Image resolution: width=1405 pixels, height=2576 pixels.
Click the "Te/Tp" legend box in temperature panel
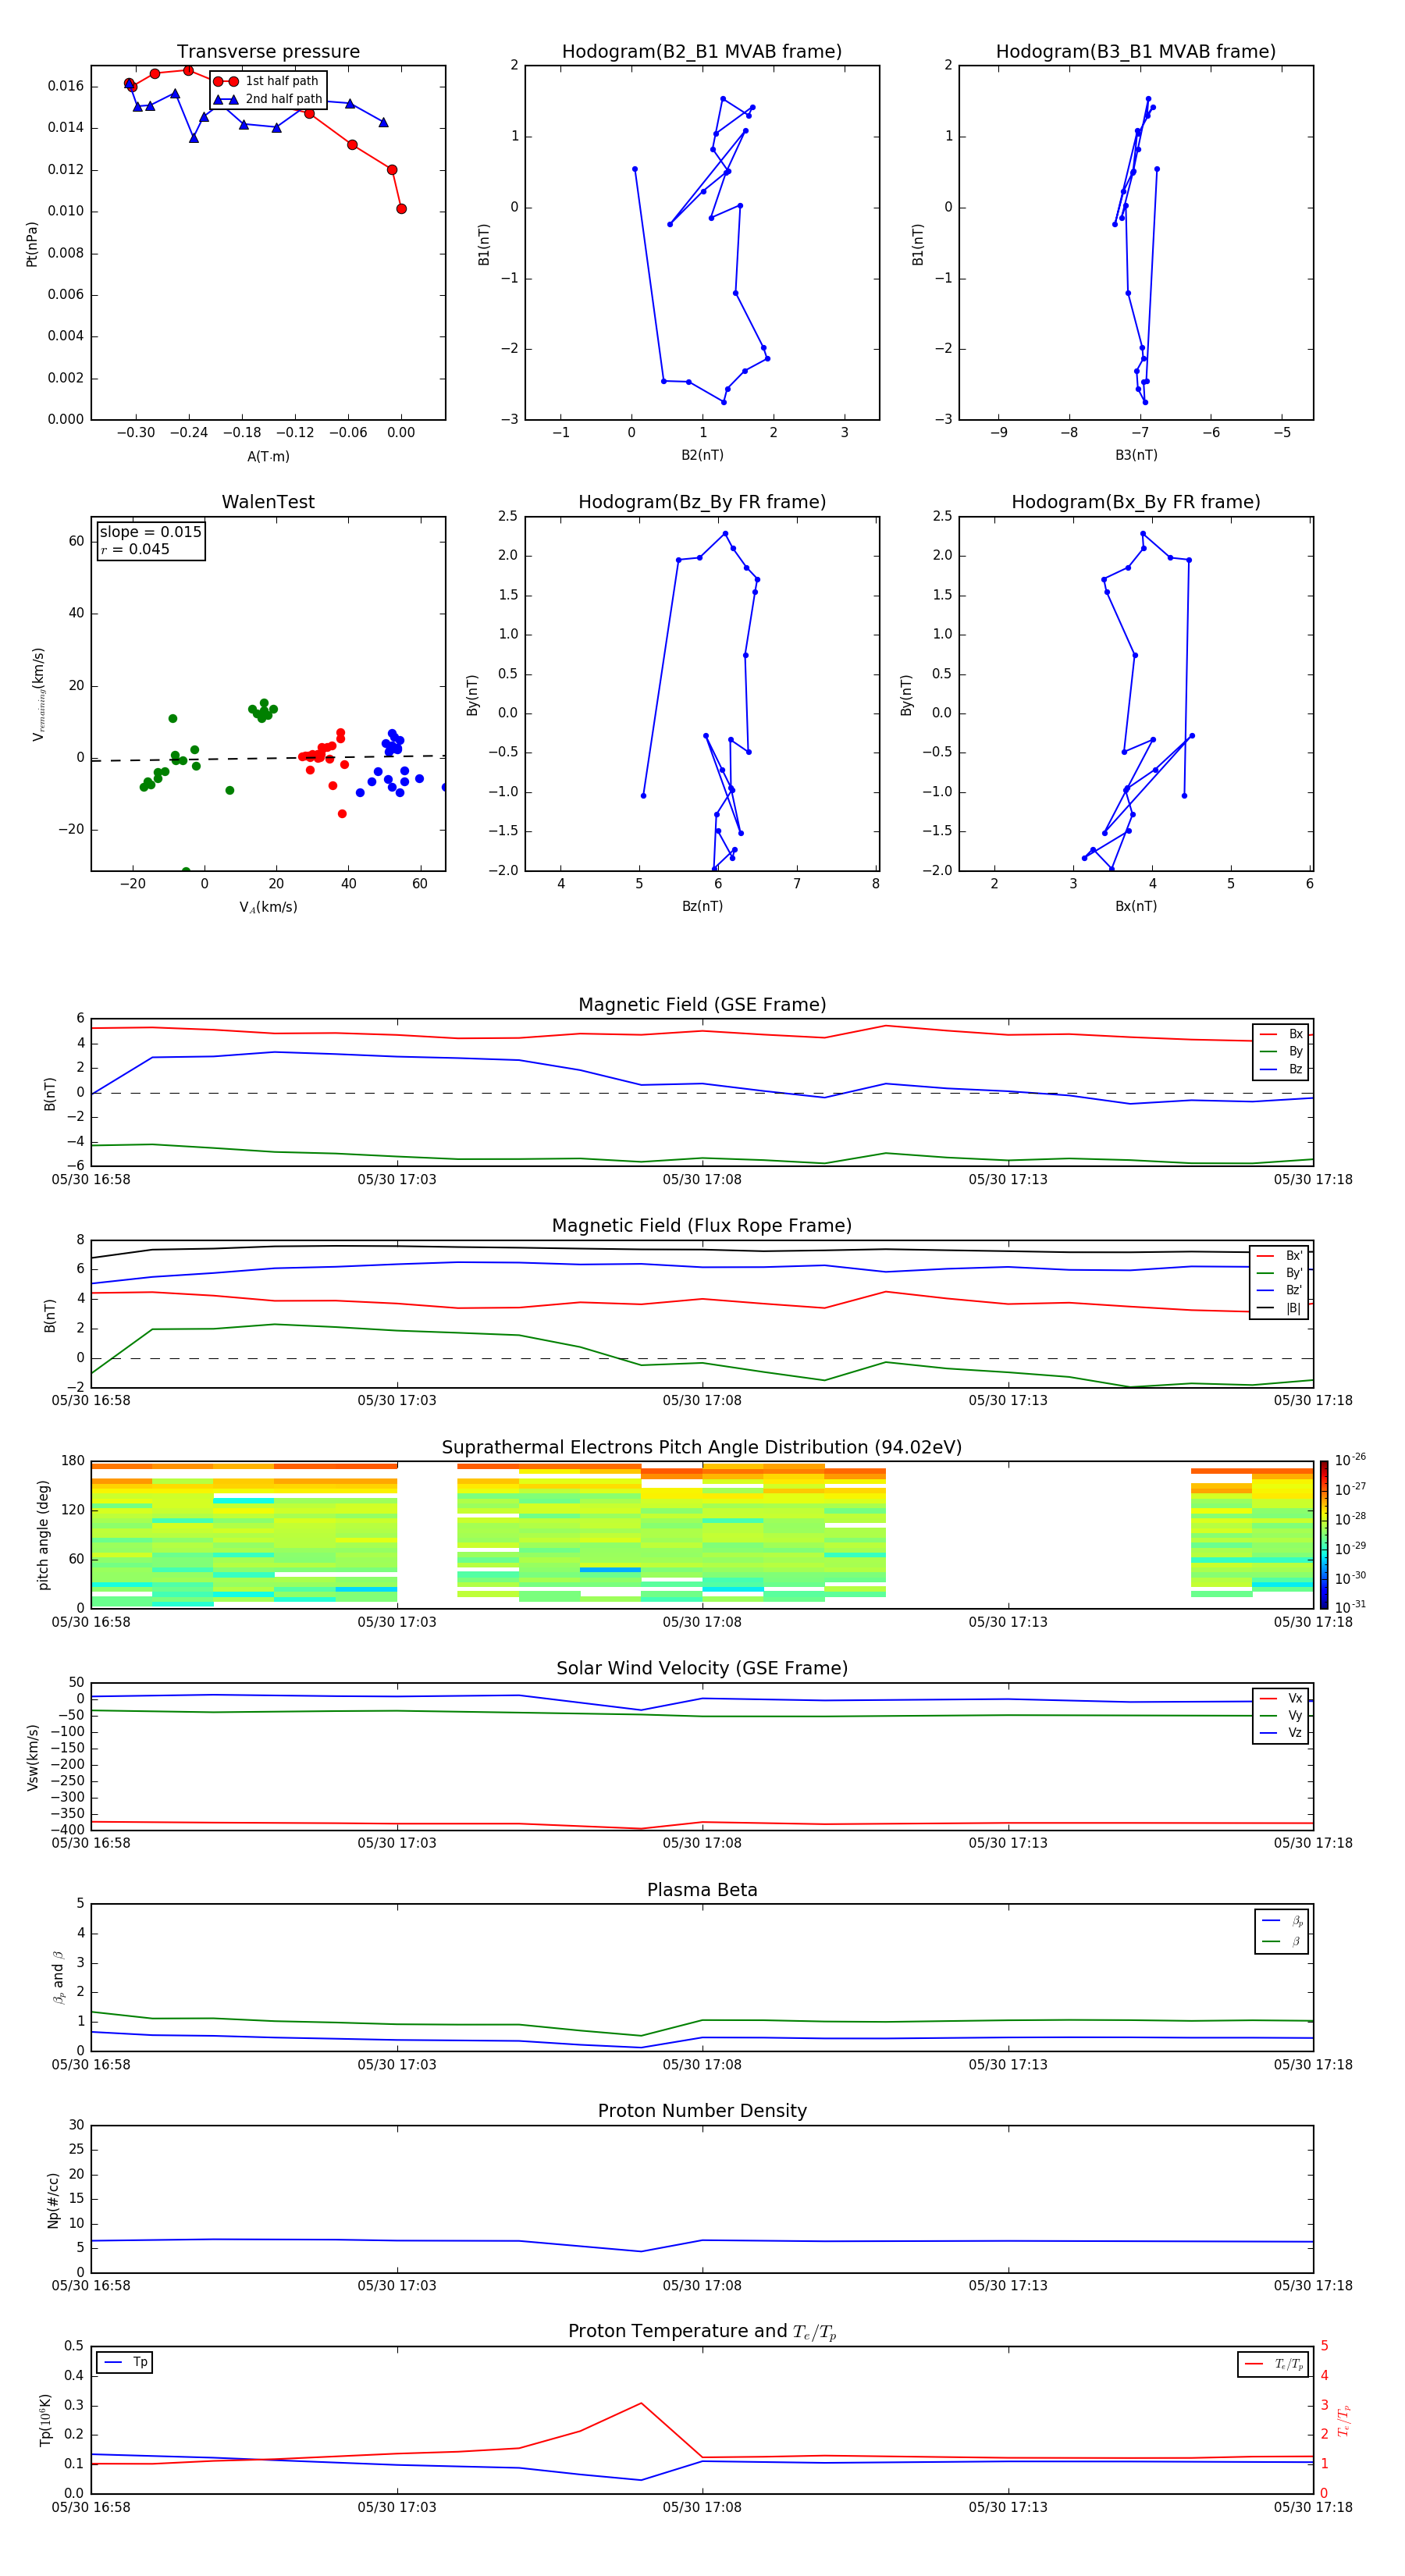pyautogui.click(x=1273, y=2364)
